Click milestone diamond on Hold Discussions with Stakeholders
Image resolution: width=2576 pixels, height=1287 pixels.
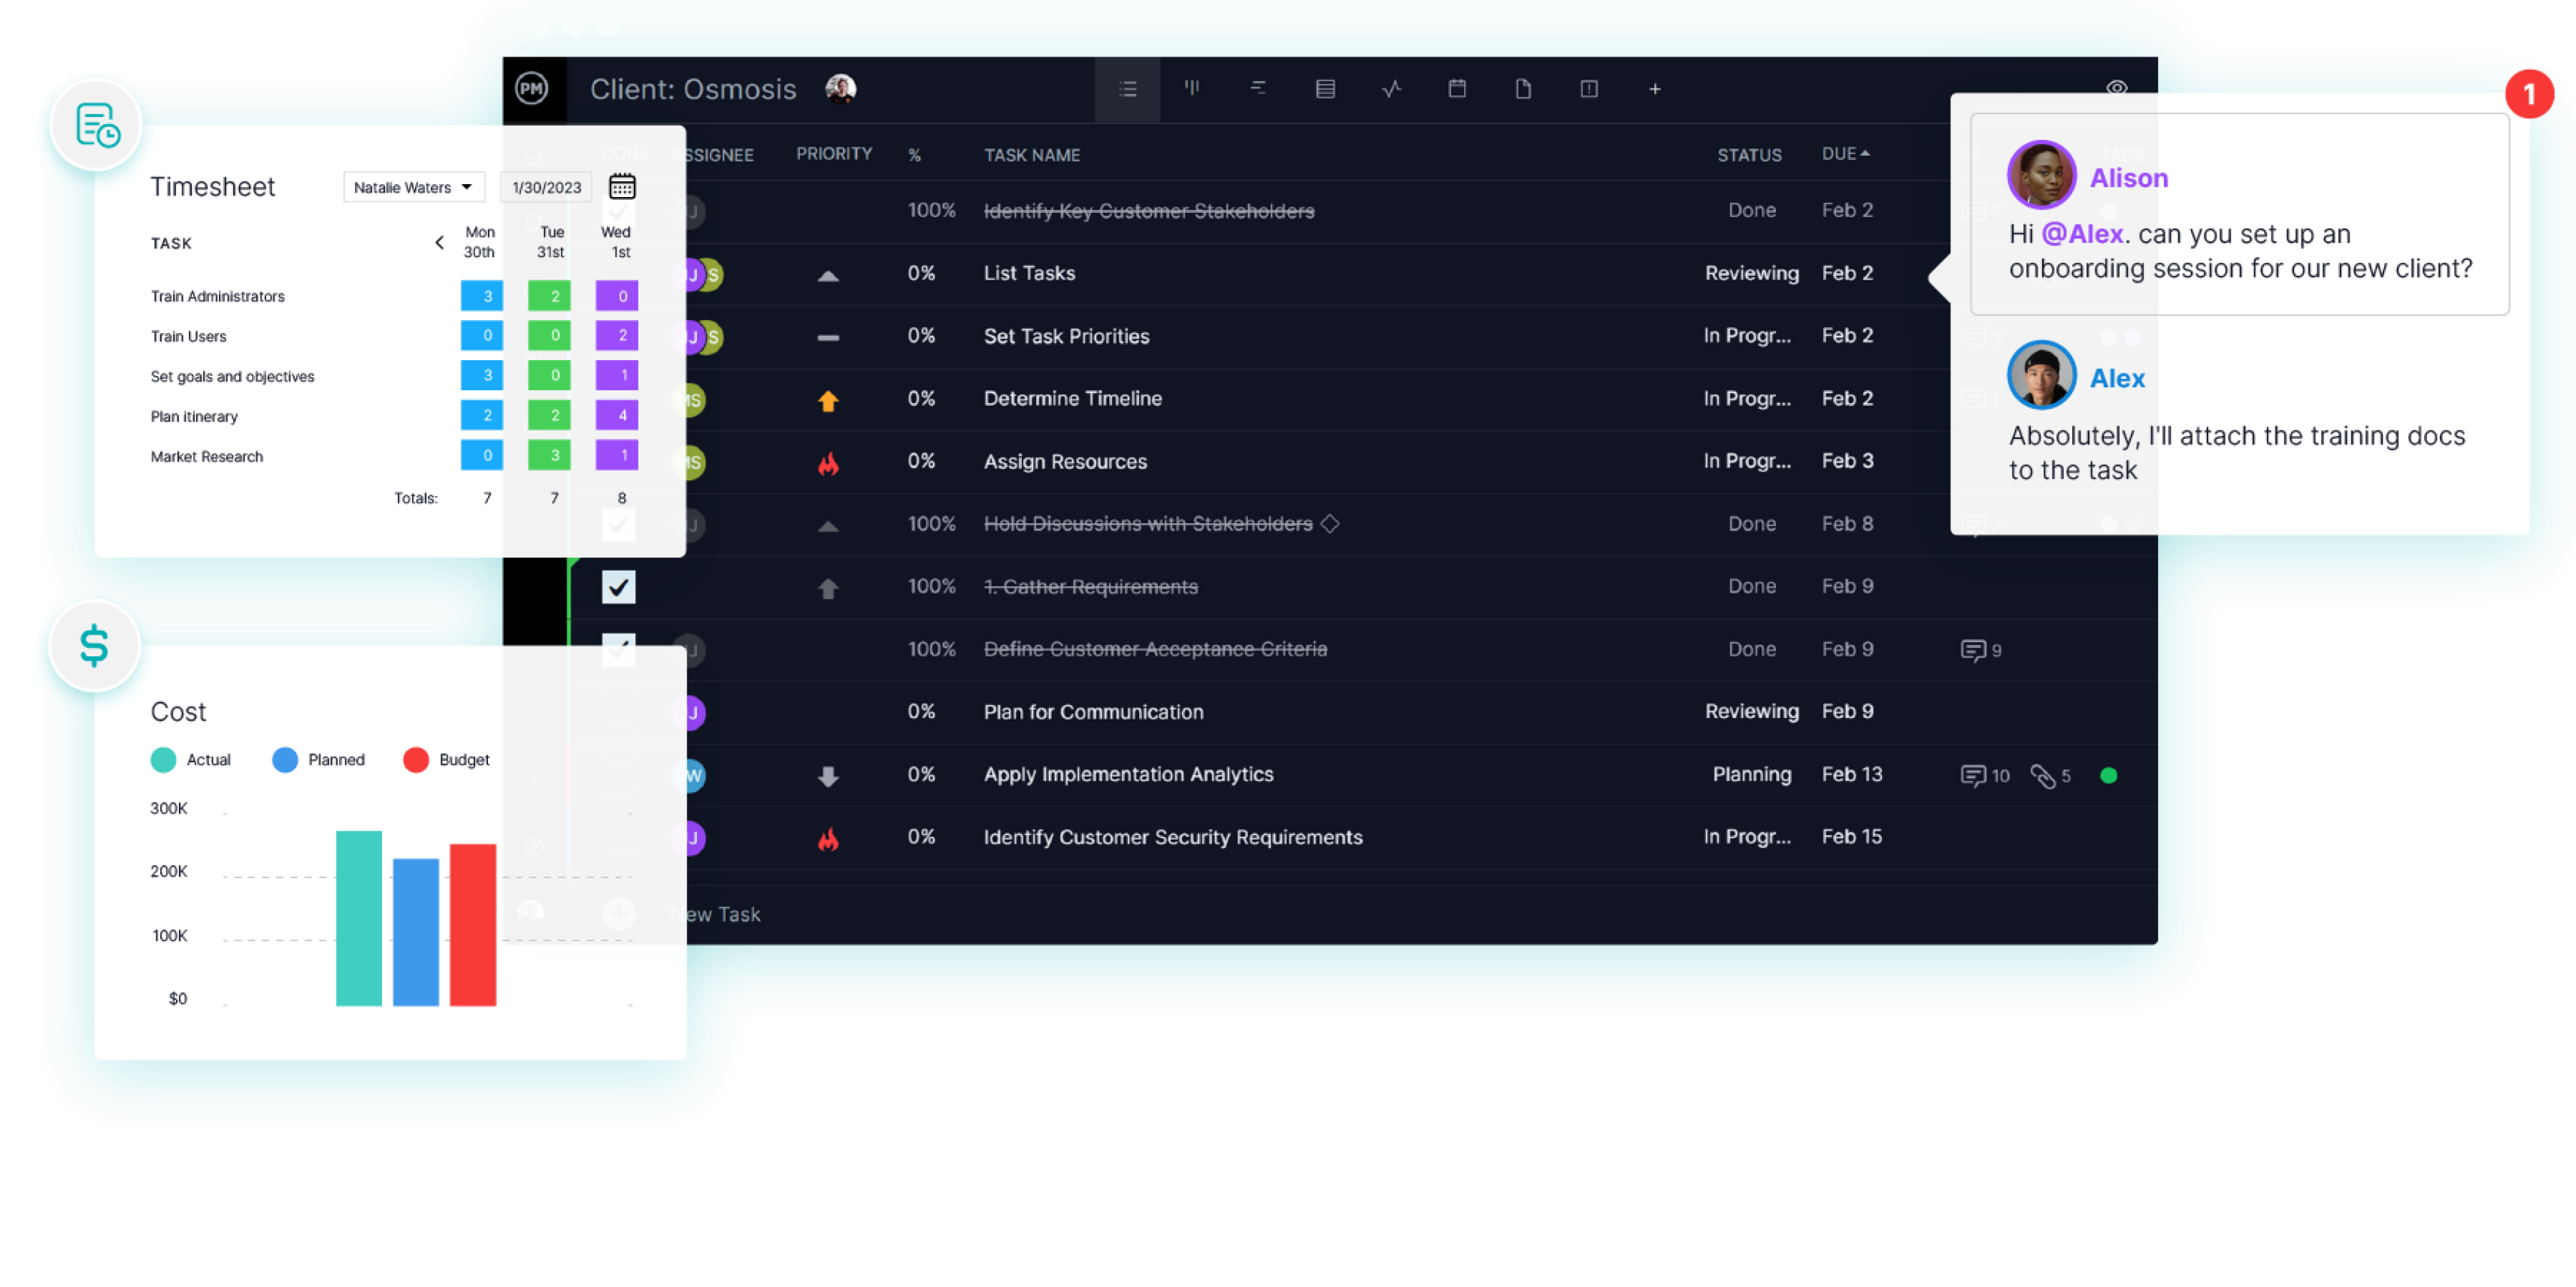coord(1330,523)
